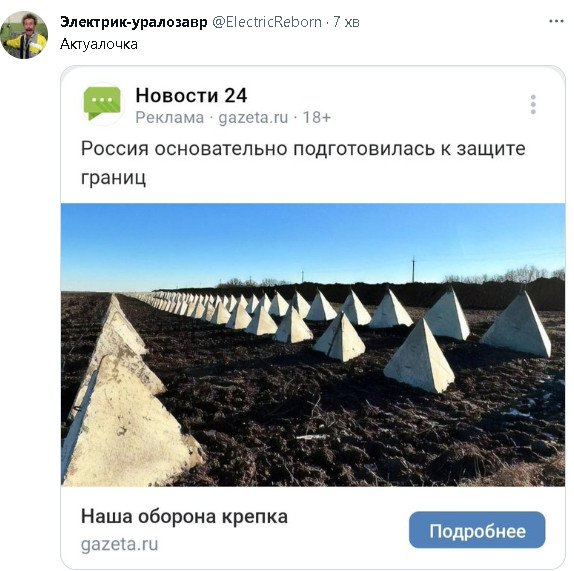Image resolution: width=574 pixels, height=571 pixels.
Task: Open the gazeta.ru link under the caption
Action: pos(119,544)
